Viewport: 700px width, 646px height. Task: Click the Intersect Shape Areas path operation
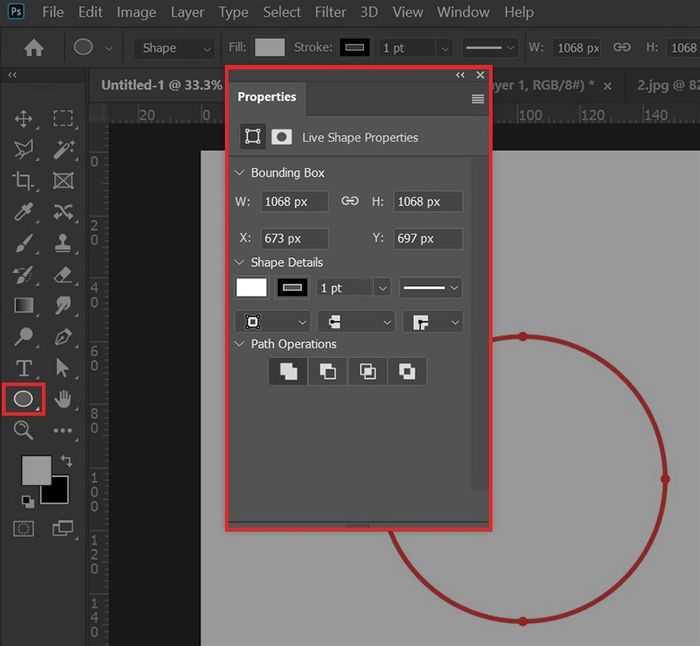point(367,371)
